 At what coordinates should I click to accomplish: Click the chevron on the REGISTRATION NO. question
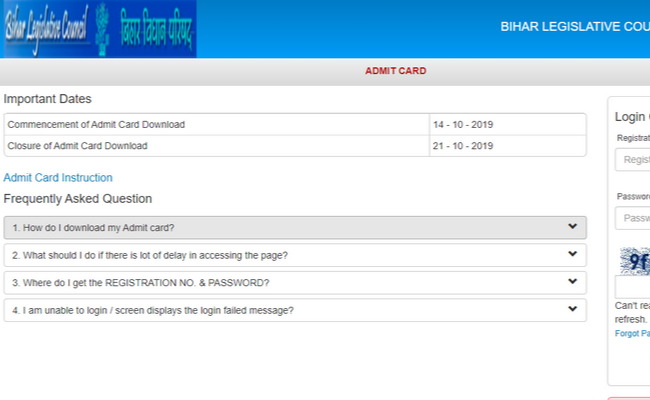572,282
